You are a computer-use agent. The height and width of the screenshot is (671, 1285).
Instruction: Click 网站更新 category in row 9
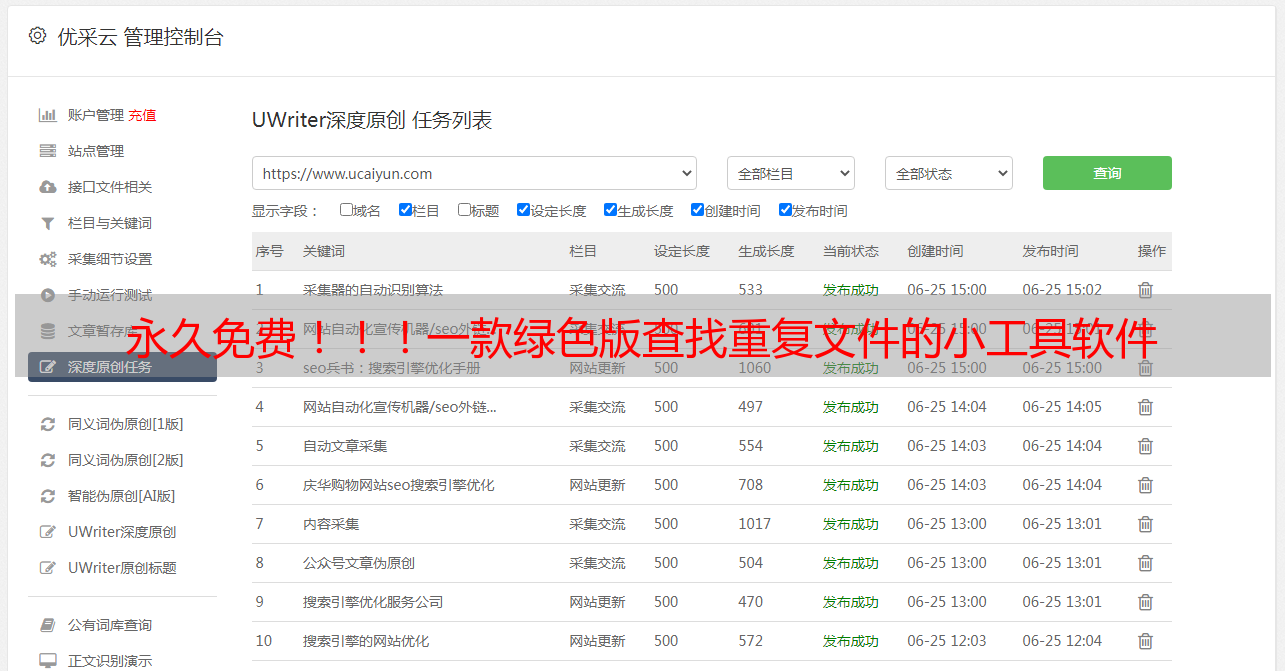pyautogui.click(x=597, y=602)
